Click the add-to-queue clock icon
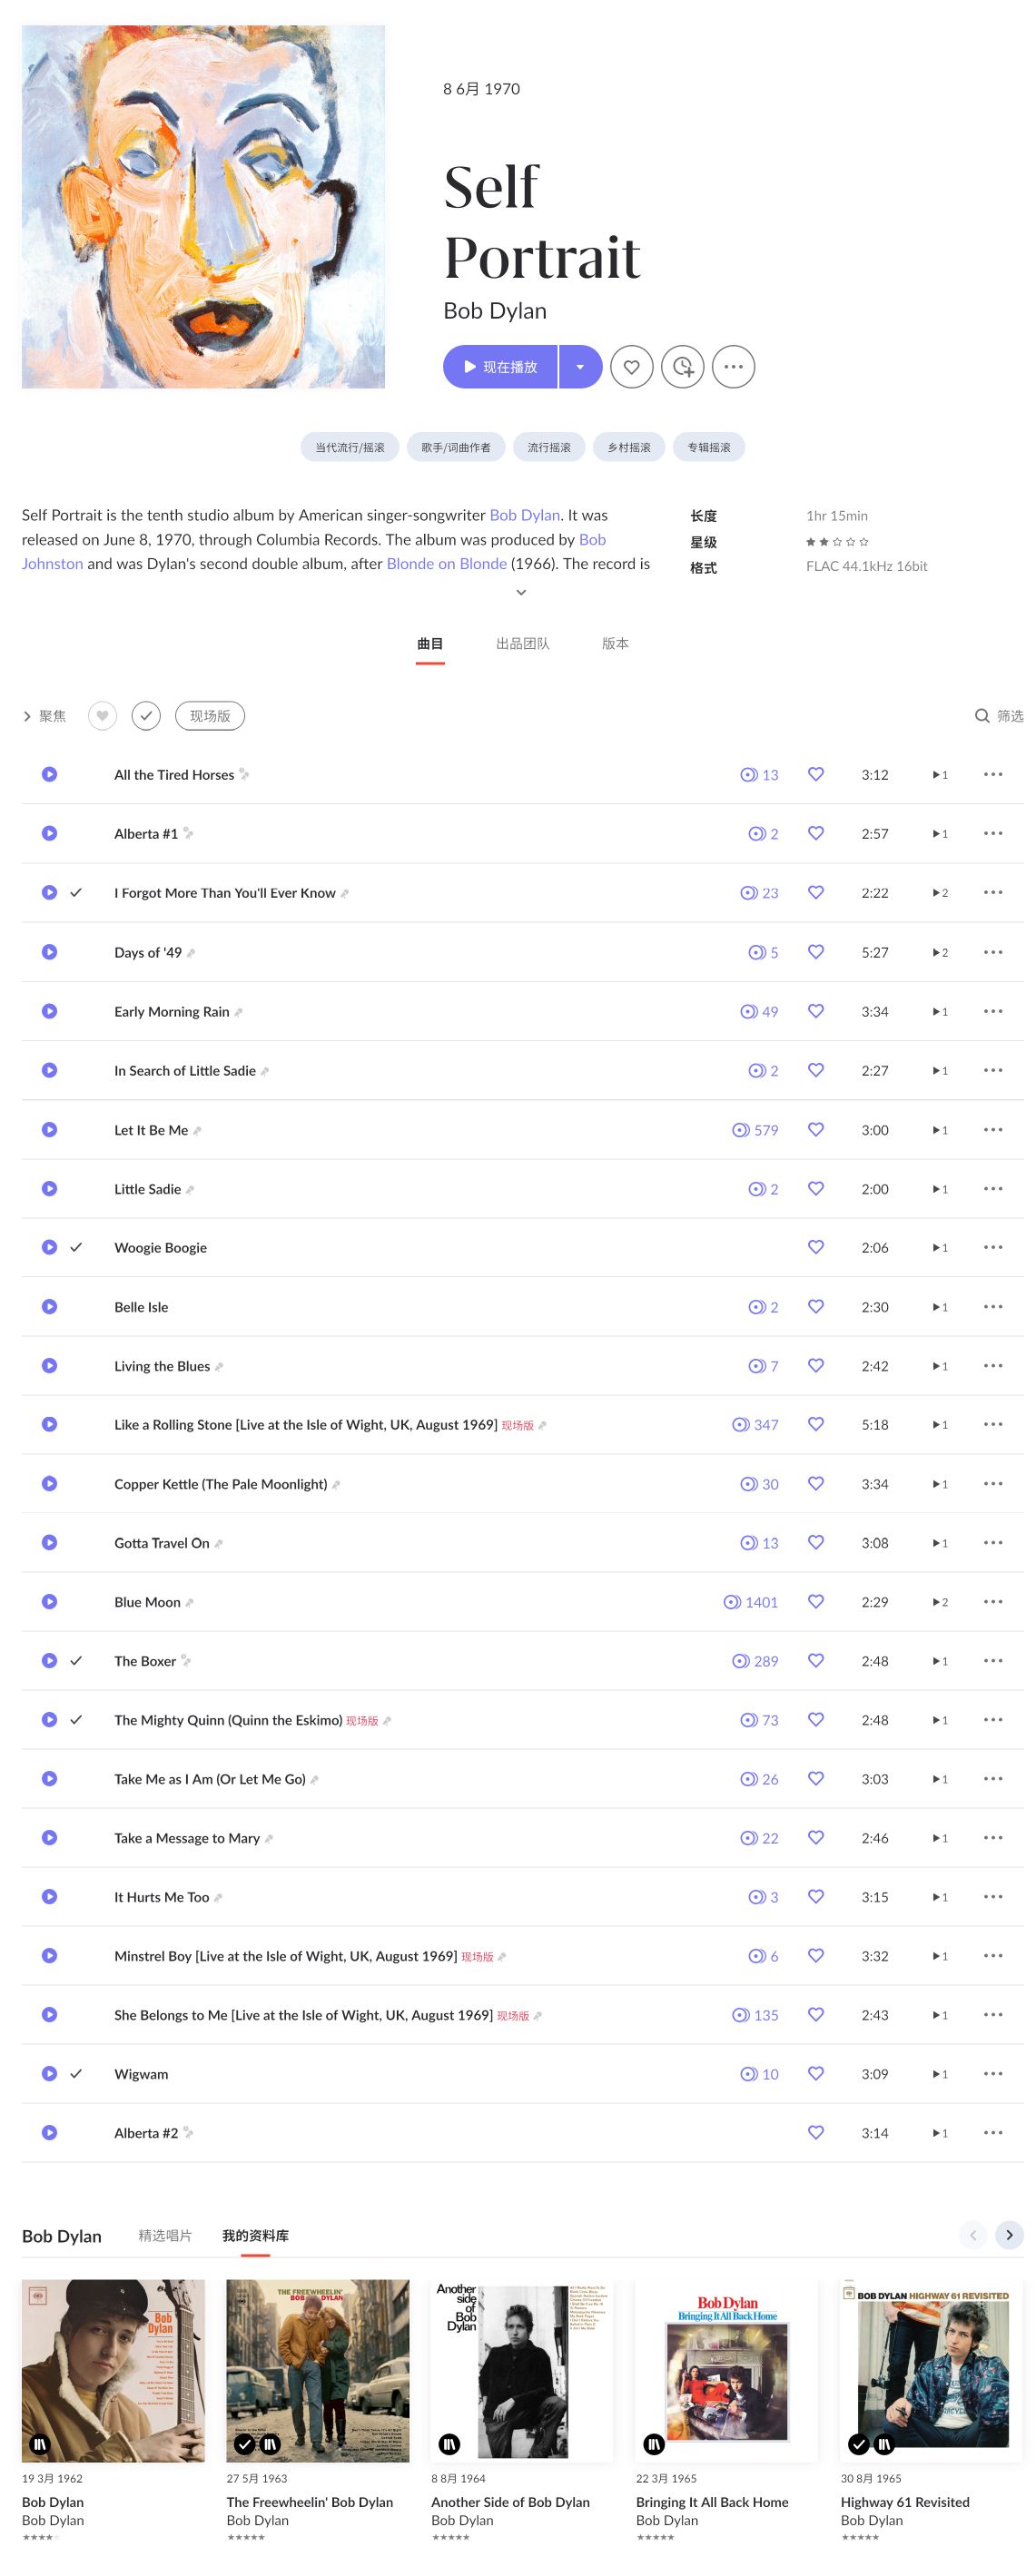This screenshot has height=2576, width=1036. (683, 367)
